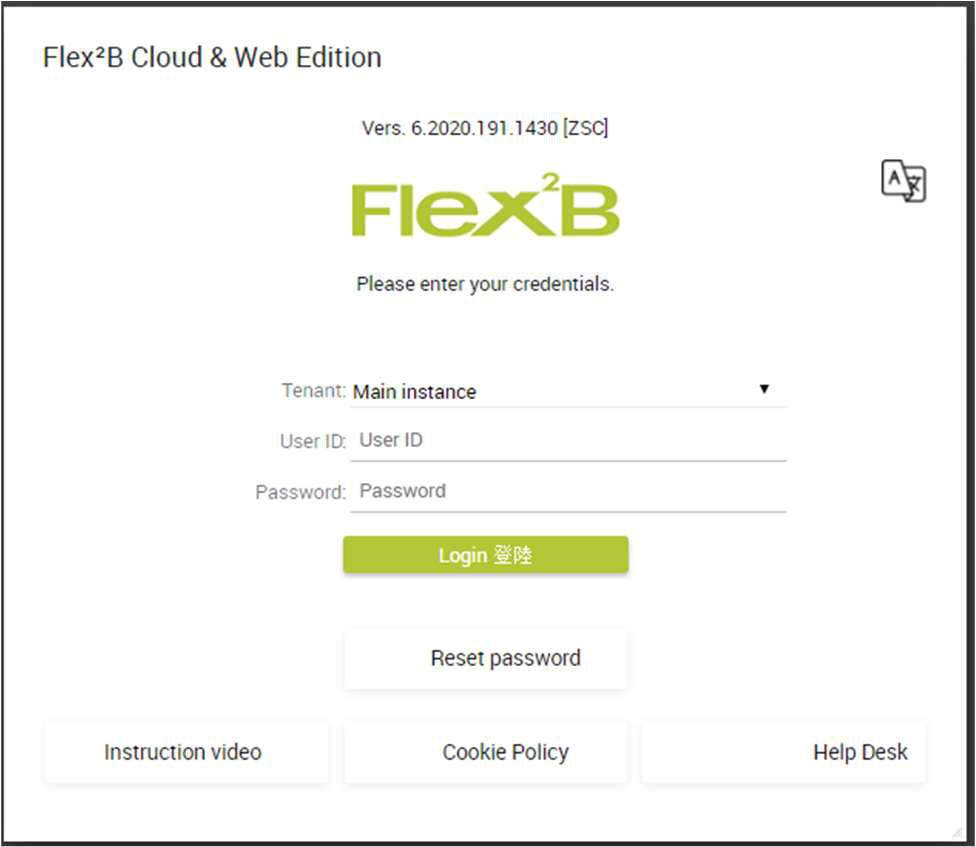This screenshot has height=847, width=976.
Task: Click the 'Password:' field label
Action: (300, 492)
